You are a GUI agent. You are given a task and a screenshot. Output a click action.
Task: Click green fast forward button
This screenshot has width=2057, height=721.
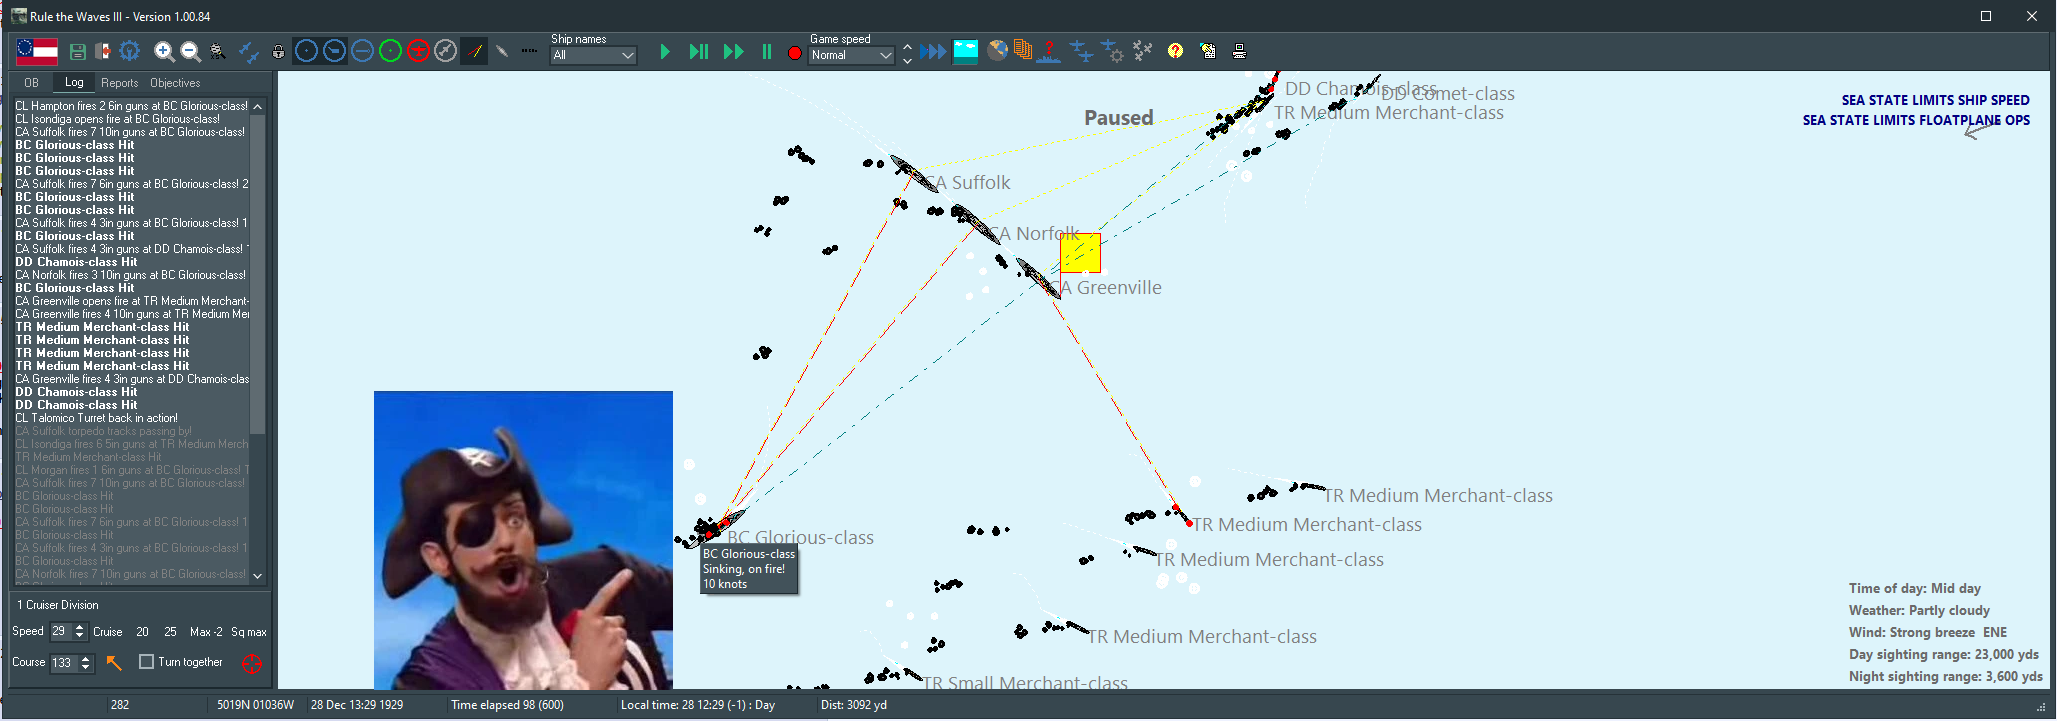[734, 52]
